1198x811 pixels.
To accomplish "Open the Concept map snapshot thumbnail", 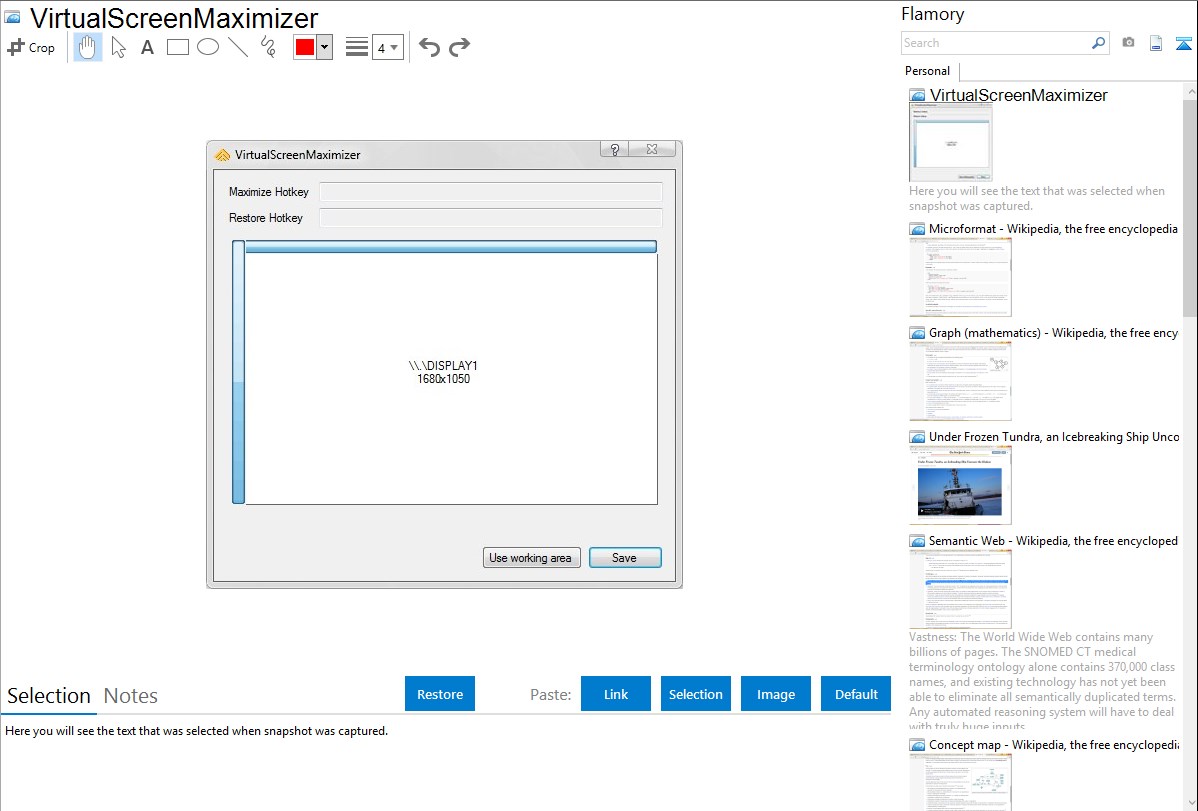I will pos(960,783).
